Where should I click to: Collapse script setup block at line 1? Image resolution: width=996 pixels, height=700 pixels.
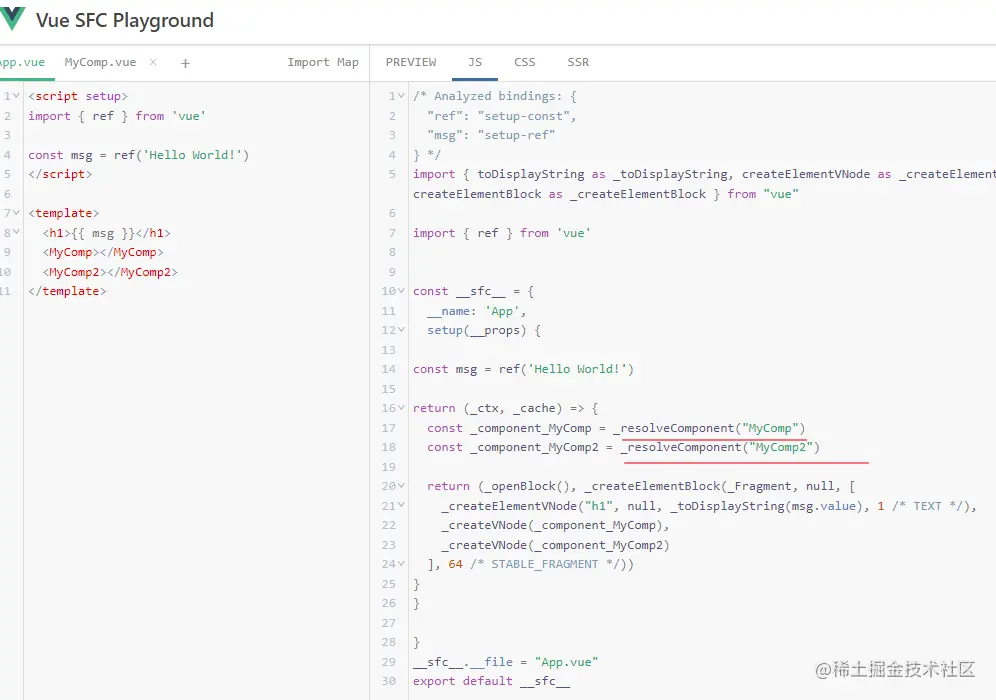click(17, 96)
